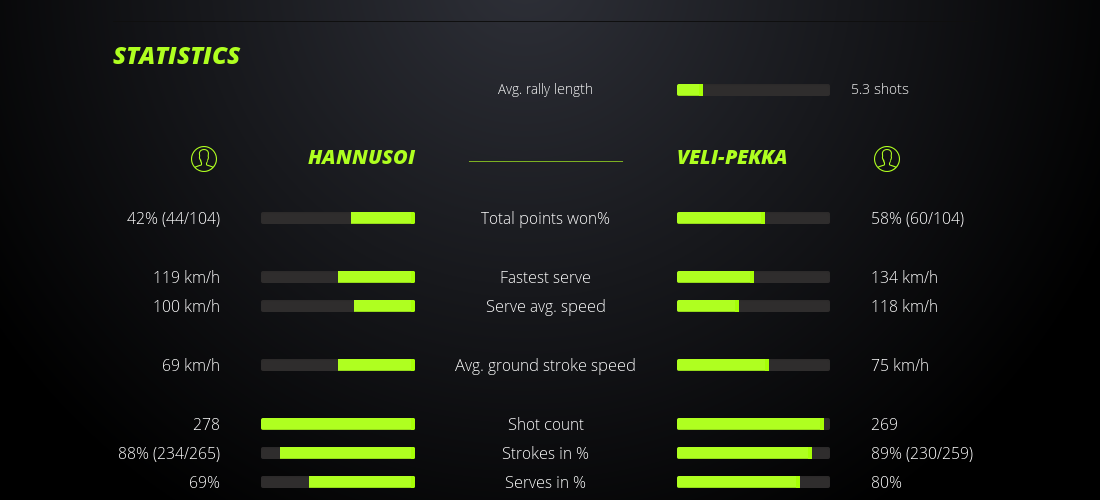Screen dimensions: 1100x500
Task: Click Veli-Pekka's Fastest serve bar
Action: [x=753, y=277]
